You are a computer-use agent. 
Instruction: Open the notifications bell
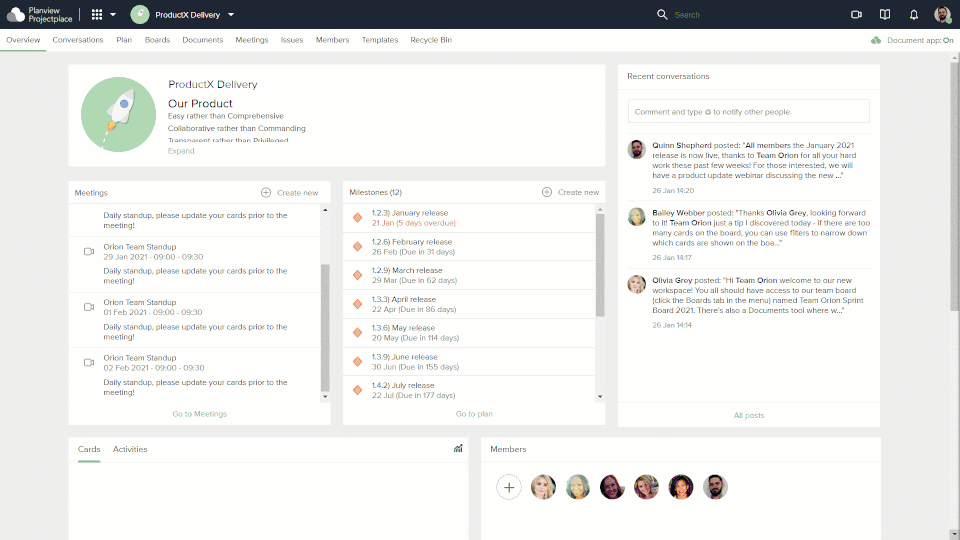point(913,15)
